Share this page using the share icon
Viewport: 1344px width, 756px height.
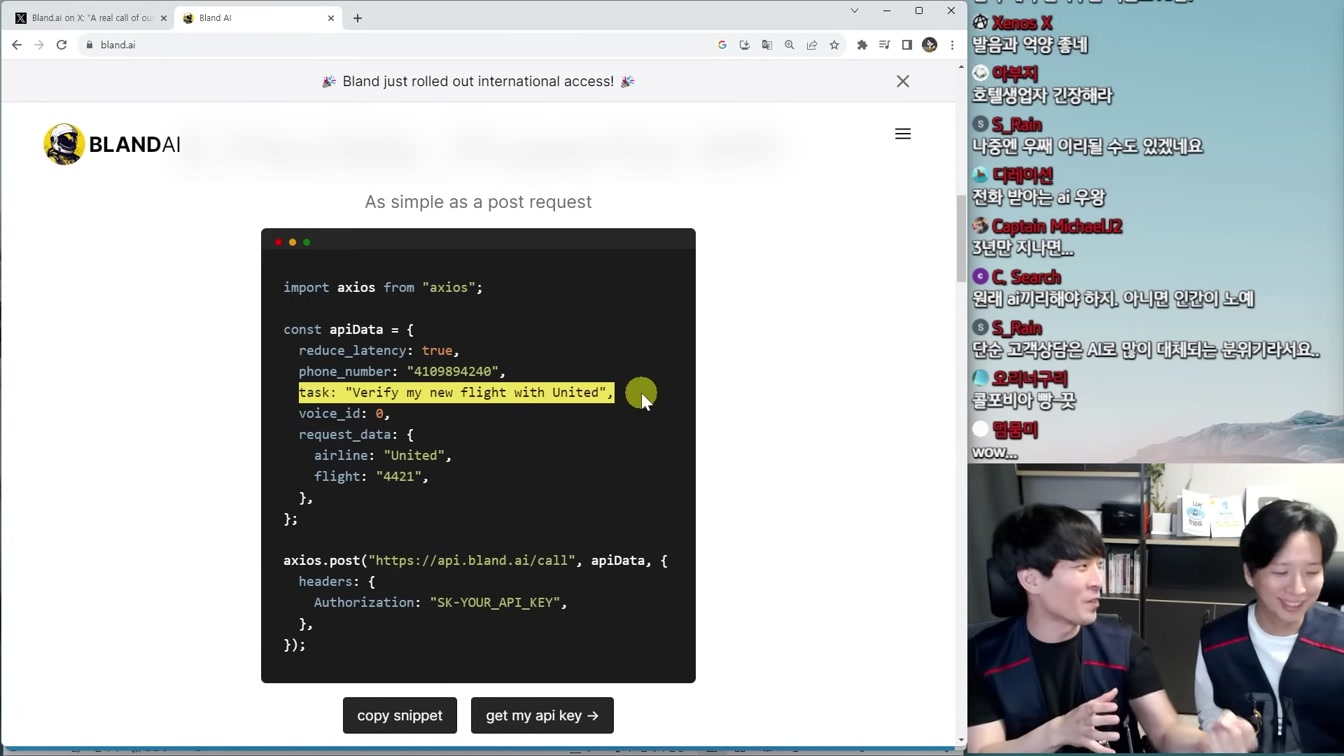(x=812, y=45)
